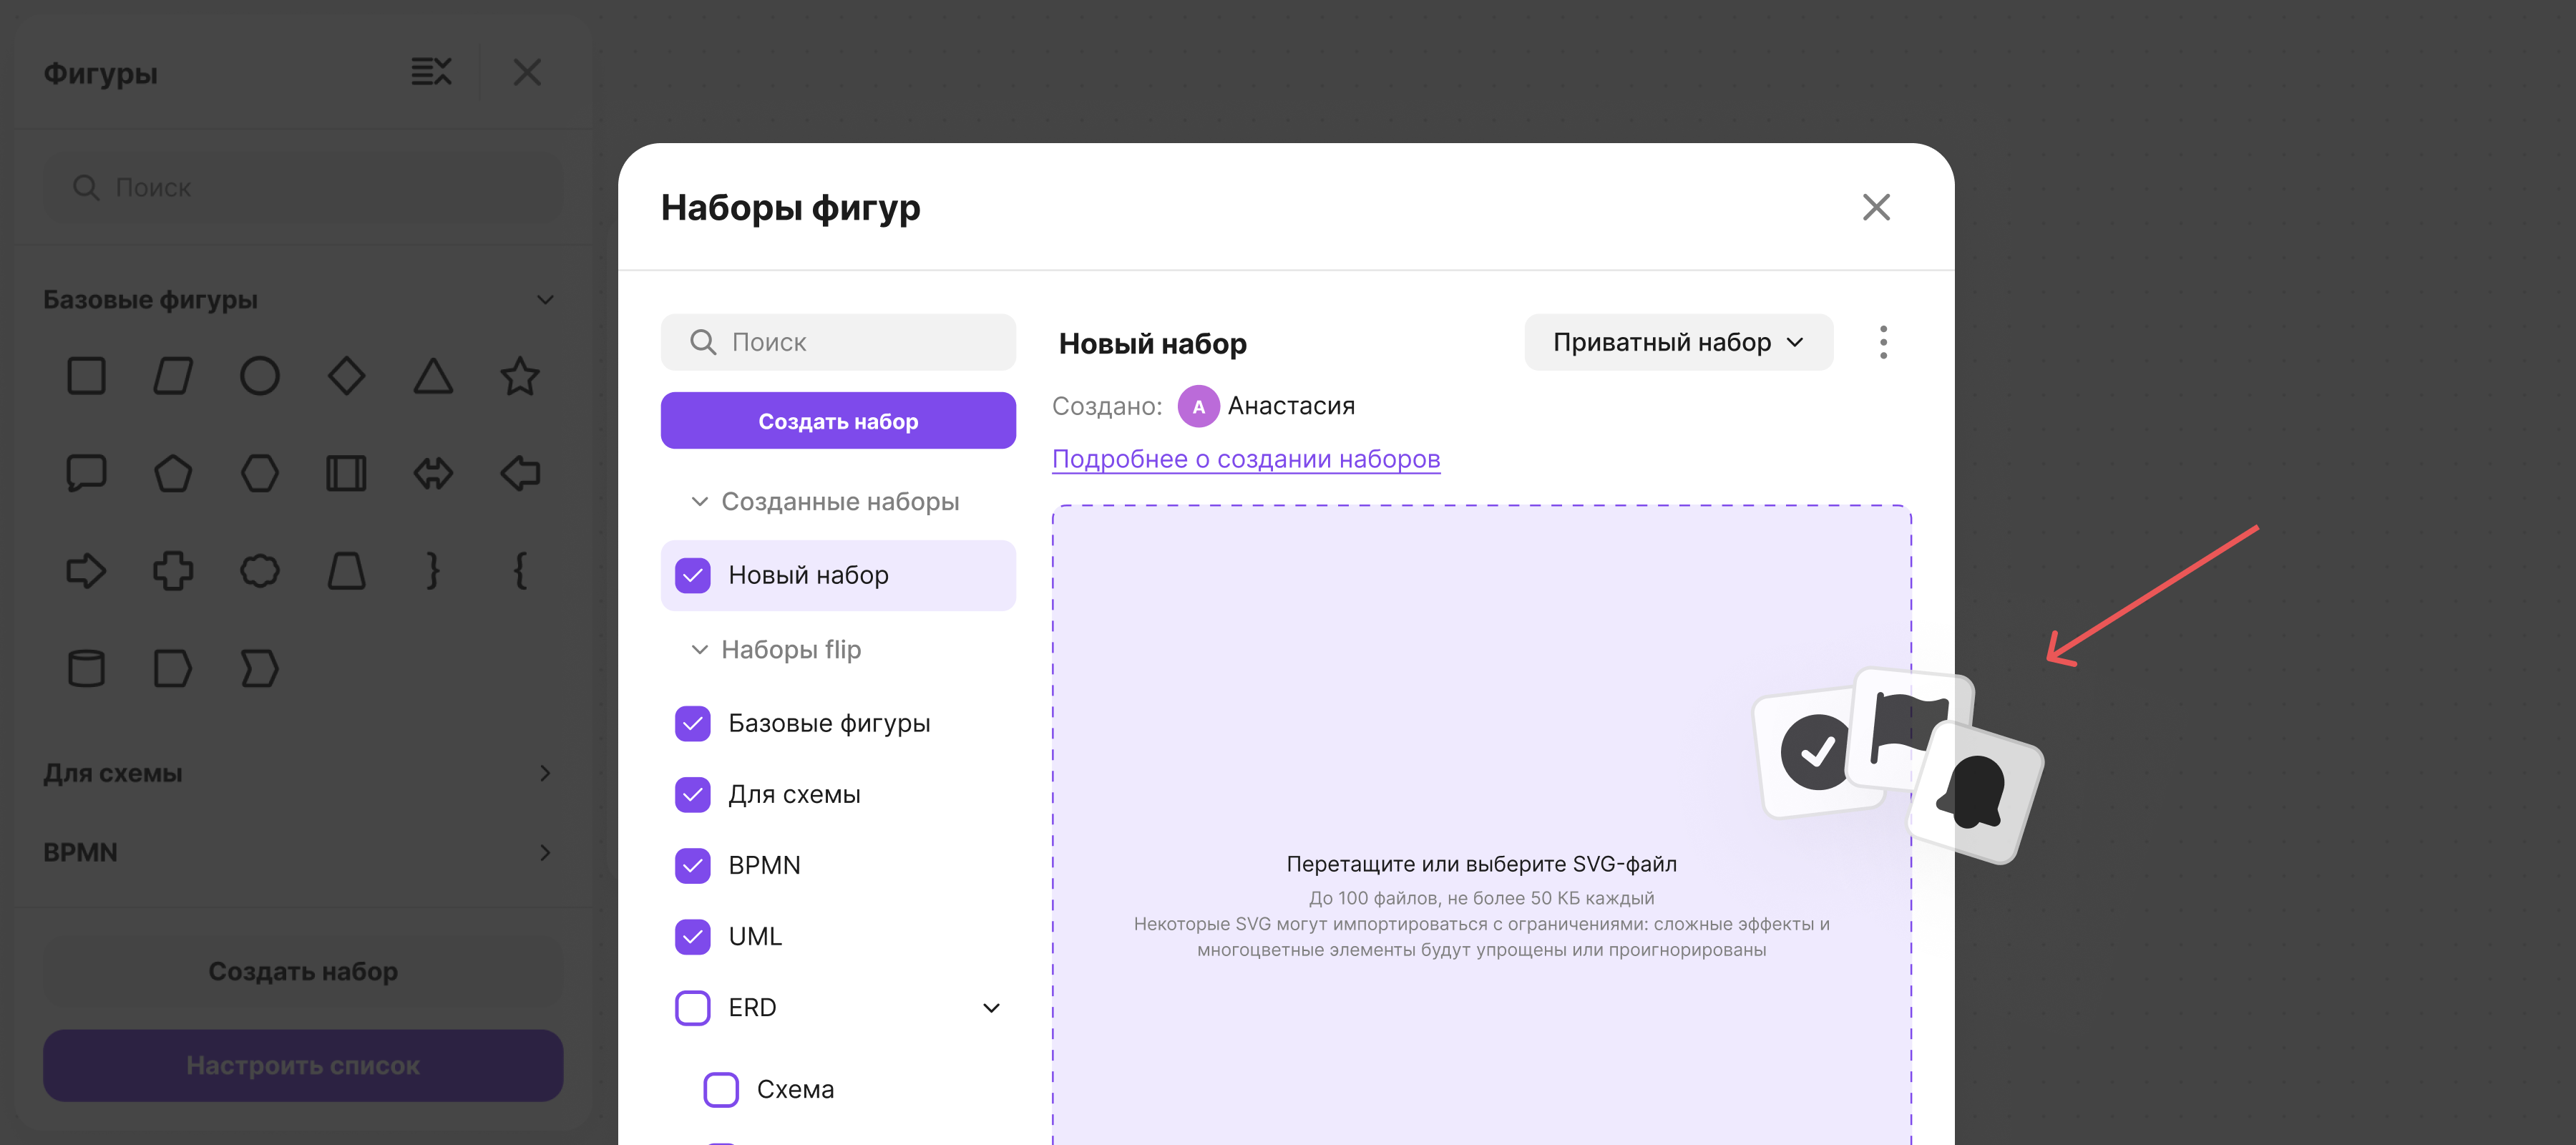The height and width of the screenshot is (1145, 2576).
Task: Select the cut-corner card shape
Action: 173,668
